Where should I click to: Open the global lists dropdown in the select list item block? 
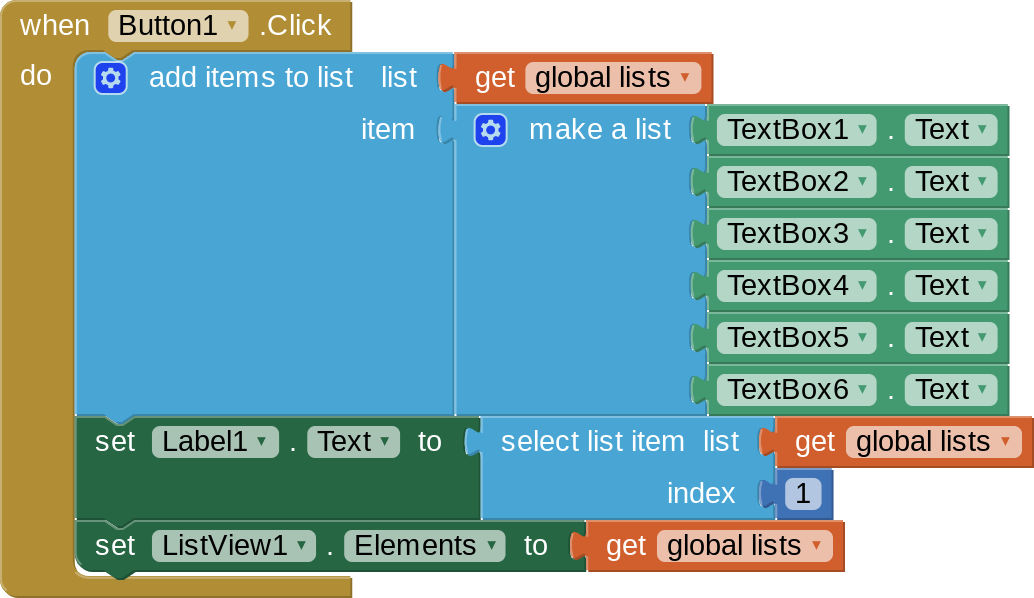933,442
